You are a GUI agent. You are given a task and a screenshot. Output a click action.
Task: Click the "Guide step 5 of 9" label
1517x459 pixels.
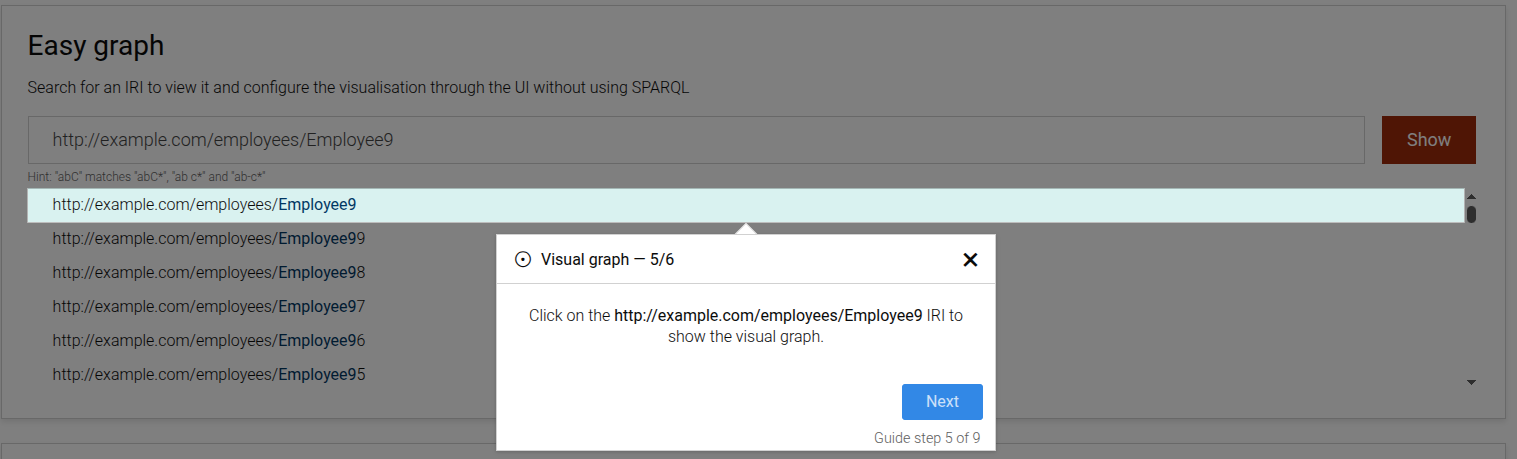[927, 437]
